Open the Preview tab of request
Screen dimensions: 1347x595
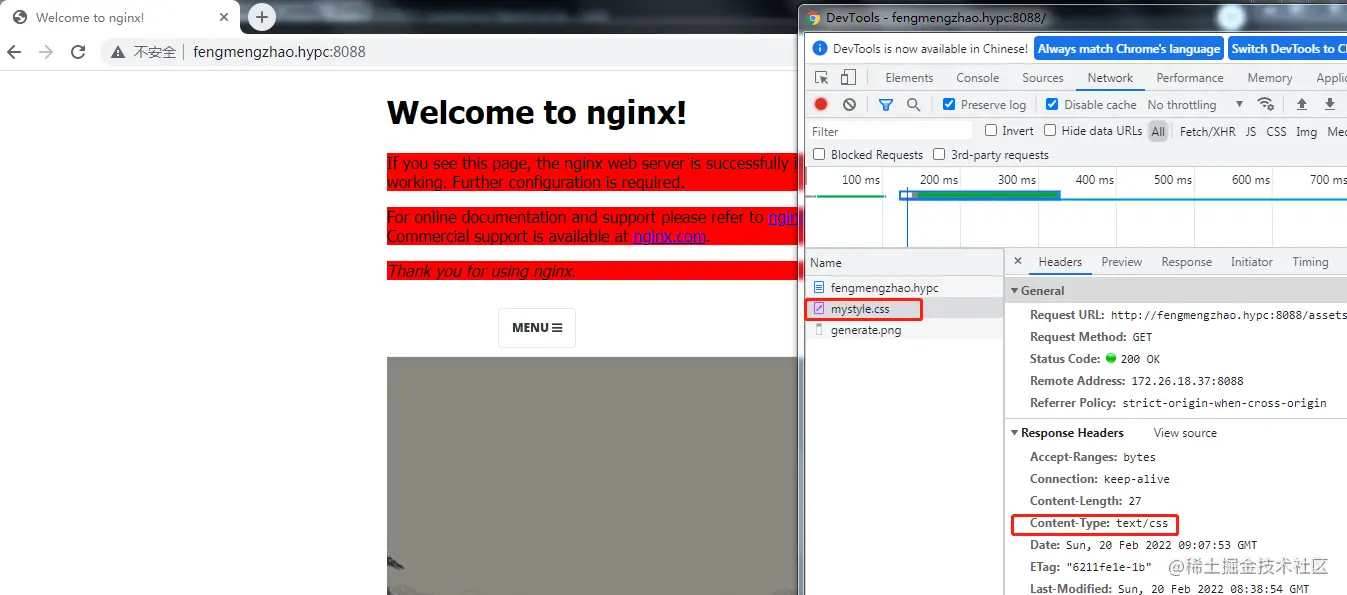coord(1121,262)
